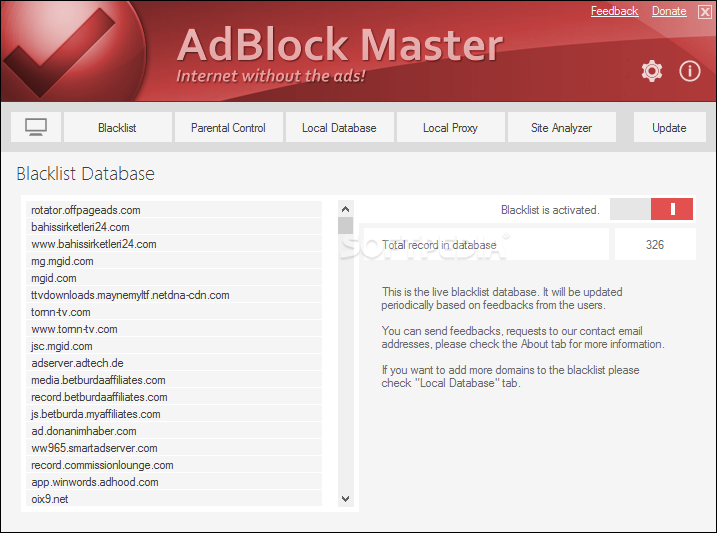Open the Site Analyzer tab
Image resolution: width=717 pixels, height=533 pixels.
[562, 127]
